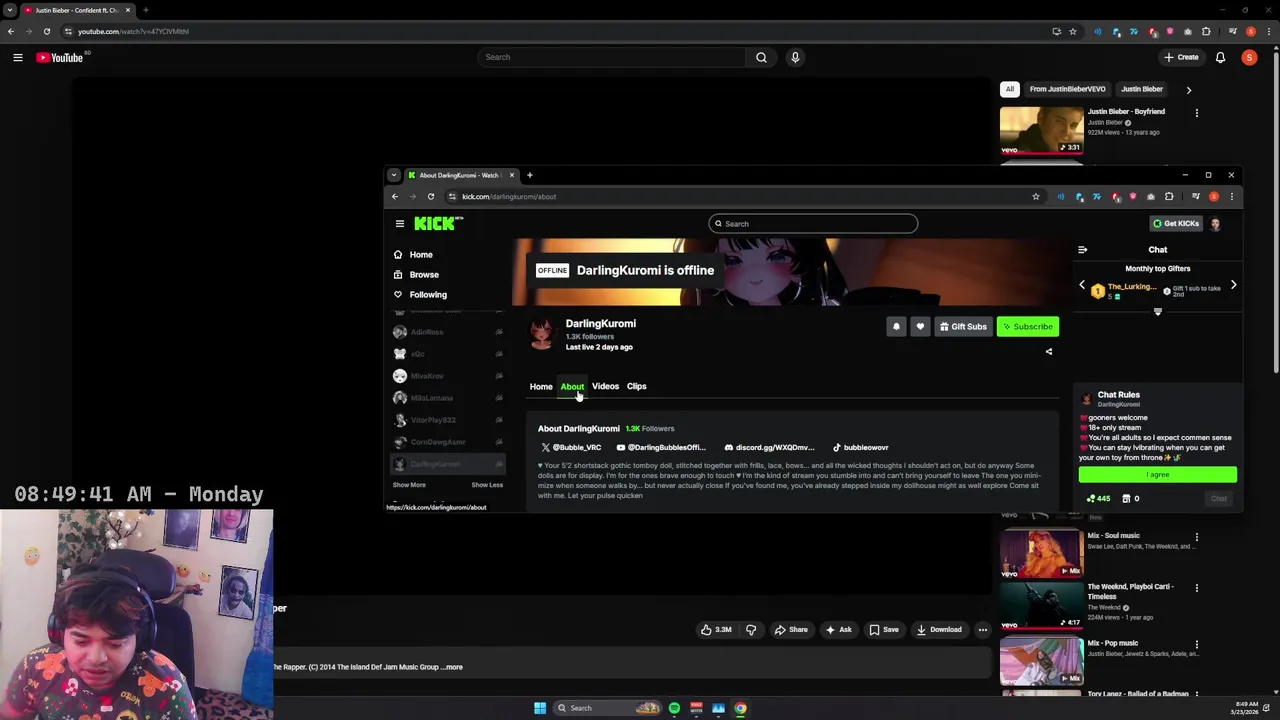Click the green Subscribe button
This screenshot has width=1280, height=720.
(x=1028, y=327)
